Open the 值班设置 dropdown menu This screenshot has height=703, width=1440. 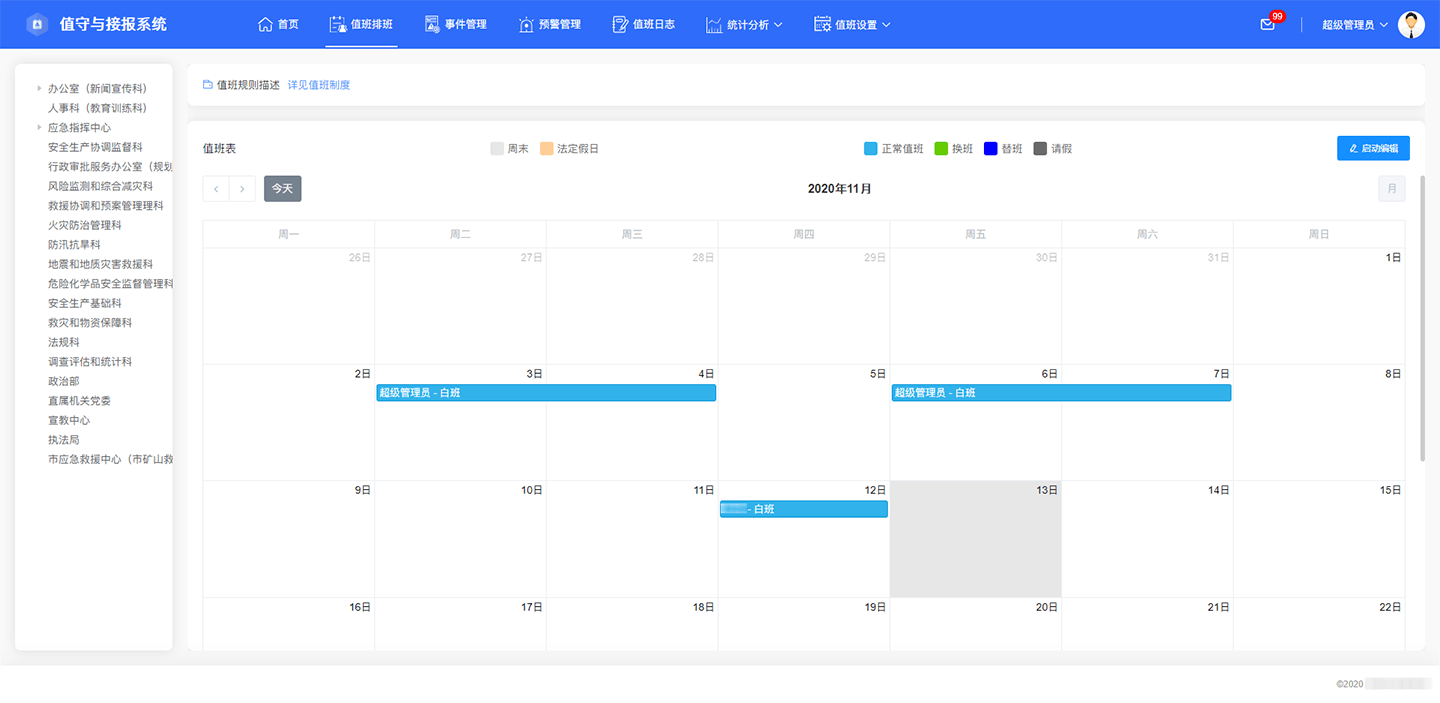click(x=852, y=24)
